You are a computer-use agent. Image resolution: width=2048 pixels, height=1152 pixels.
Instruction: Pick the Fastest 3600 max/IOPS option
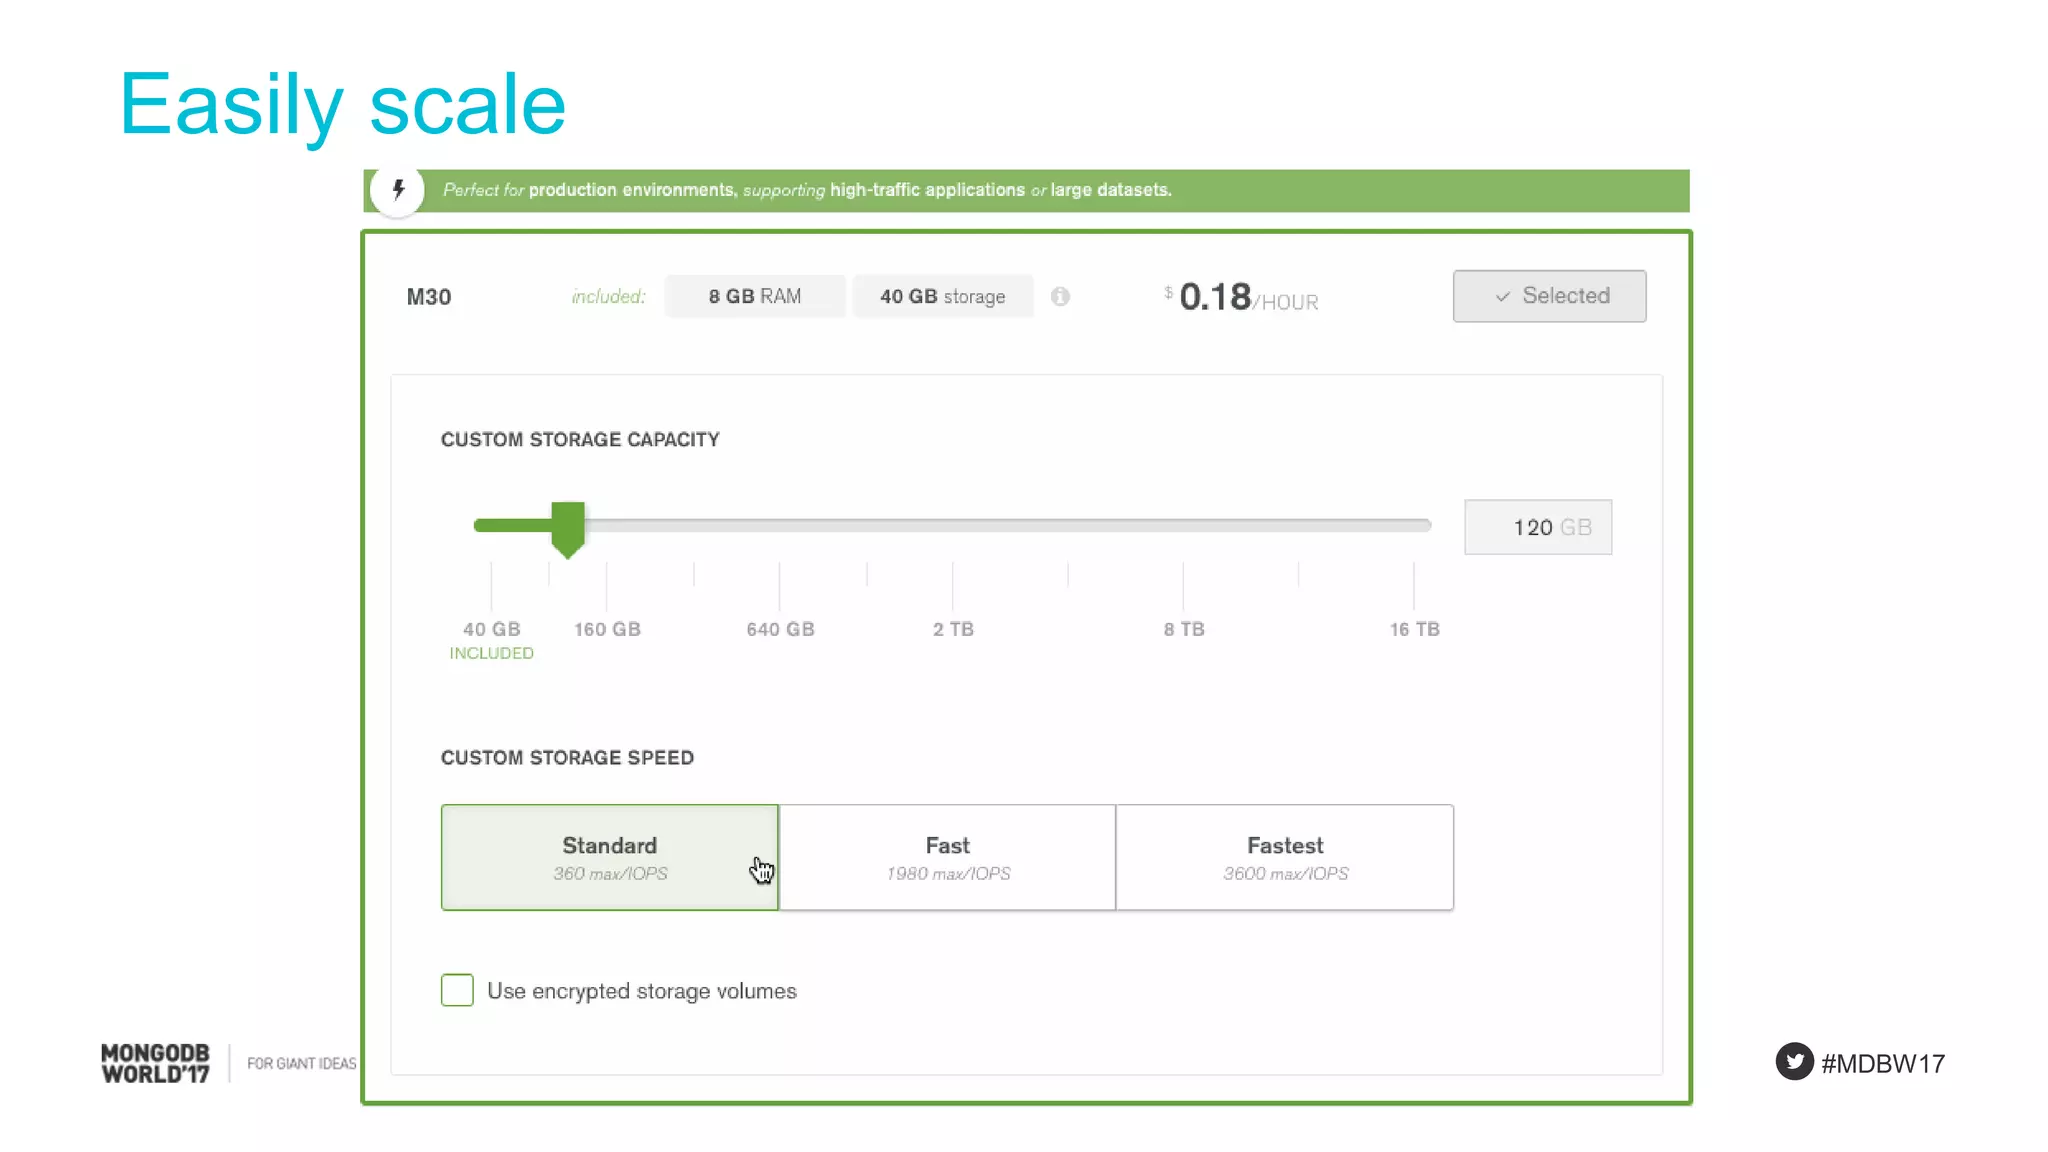coord(1284,857)
